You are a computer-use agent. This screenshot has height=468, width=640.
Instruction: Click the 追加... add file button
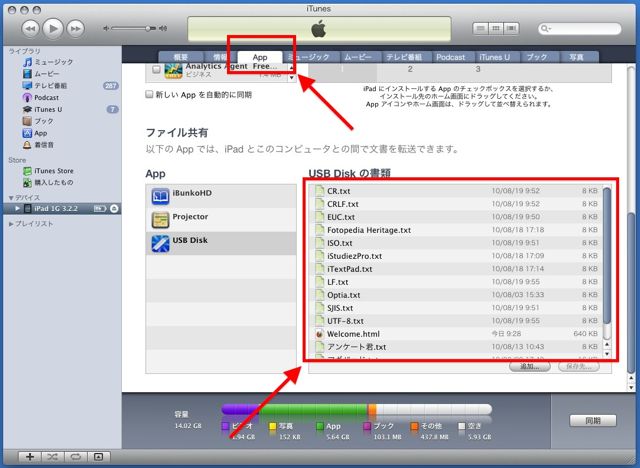[x=530, y=366]
